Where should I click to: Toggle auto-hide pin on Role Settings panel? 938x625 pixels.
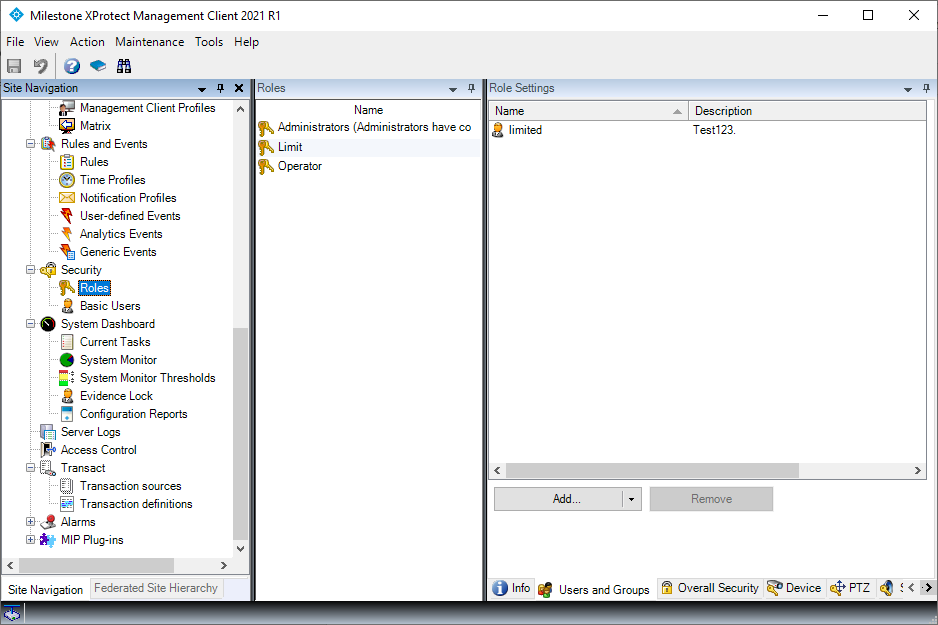pos(926,88)
